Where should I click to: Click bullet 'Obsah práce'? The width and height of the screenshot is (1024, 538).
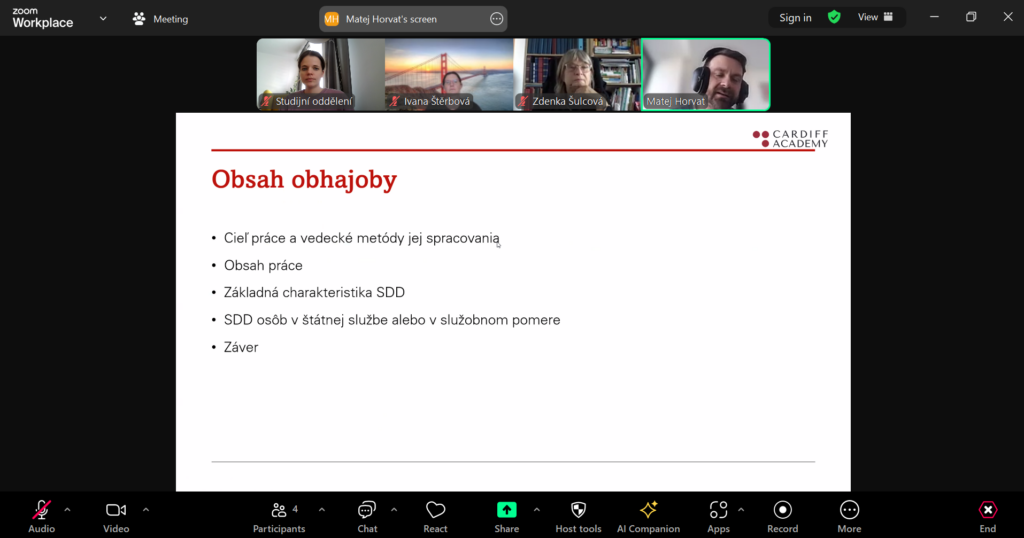pos(263,266)
